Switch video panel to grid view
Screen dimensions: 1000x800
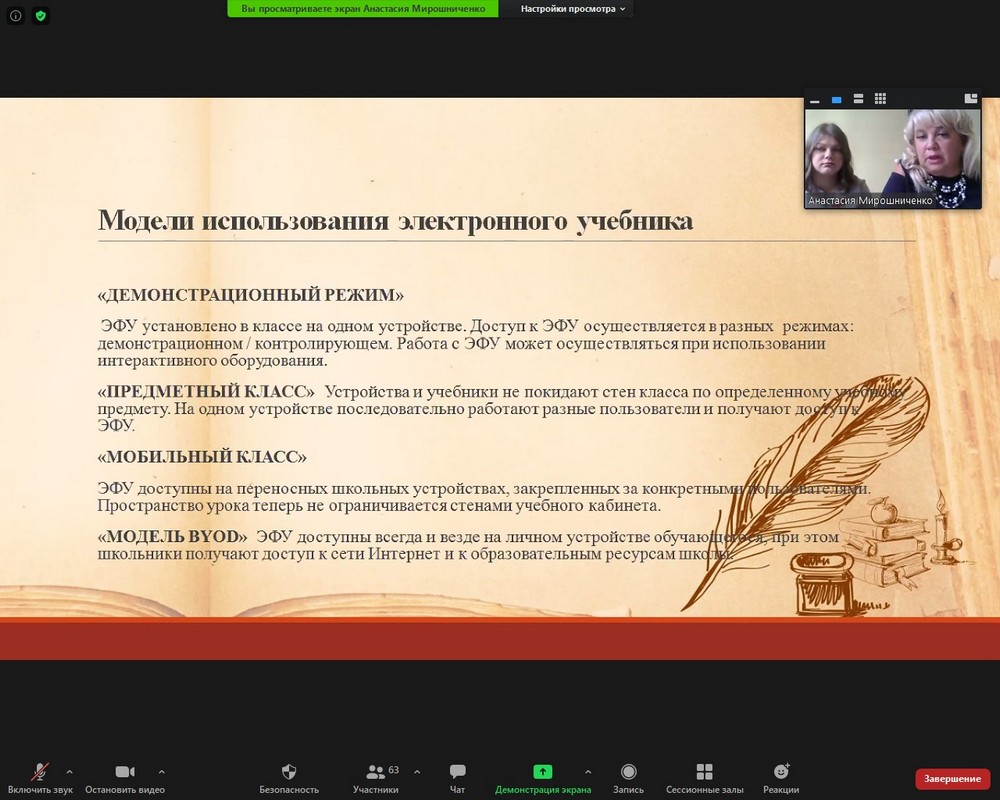(880, 99)
